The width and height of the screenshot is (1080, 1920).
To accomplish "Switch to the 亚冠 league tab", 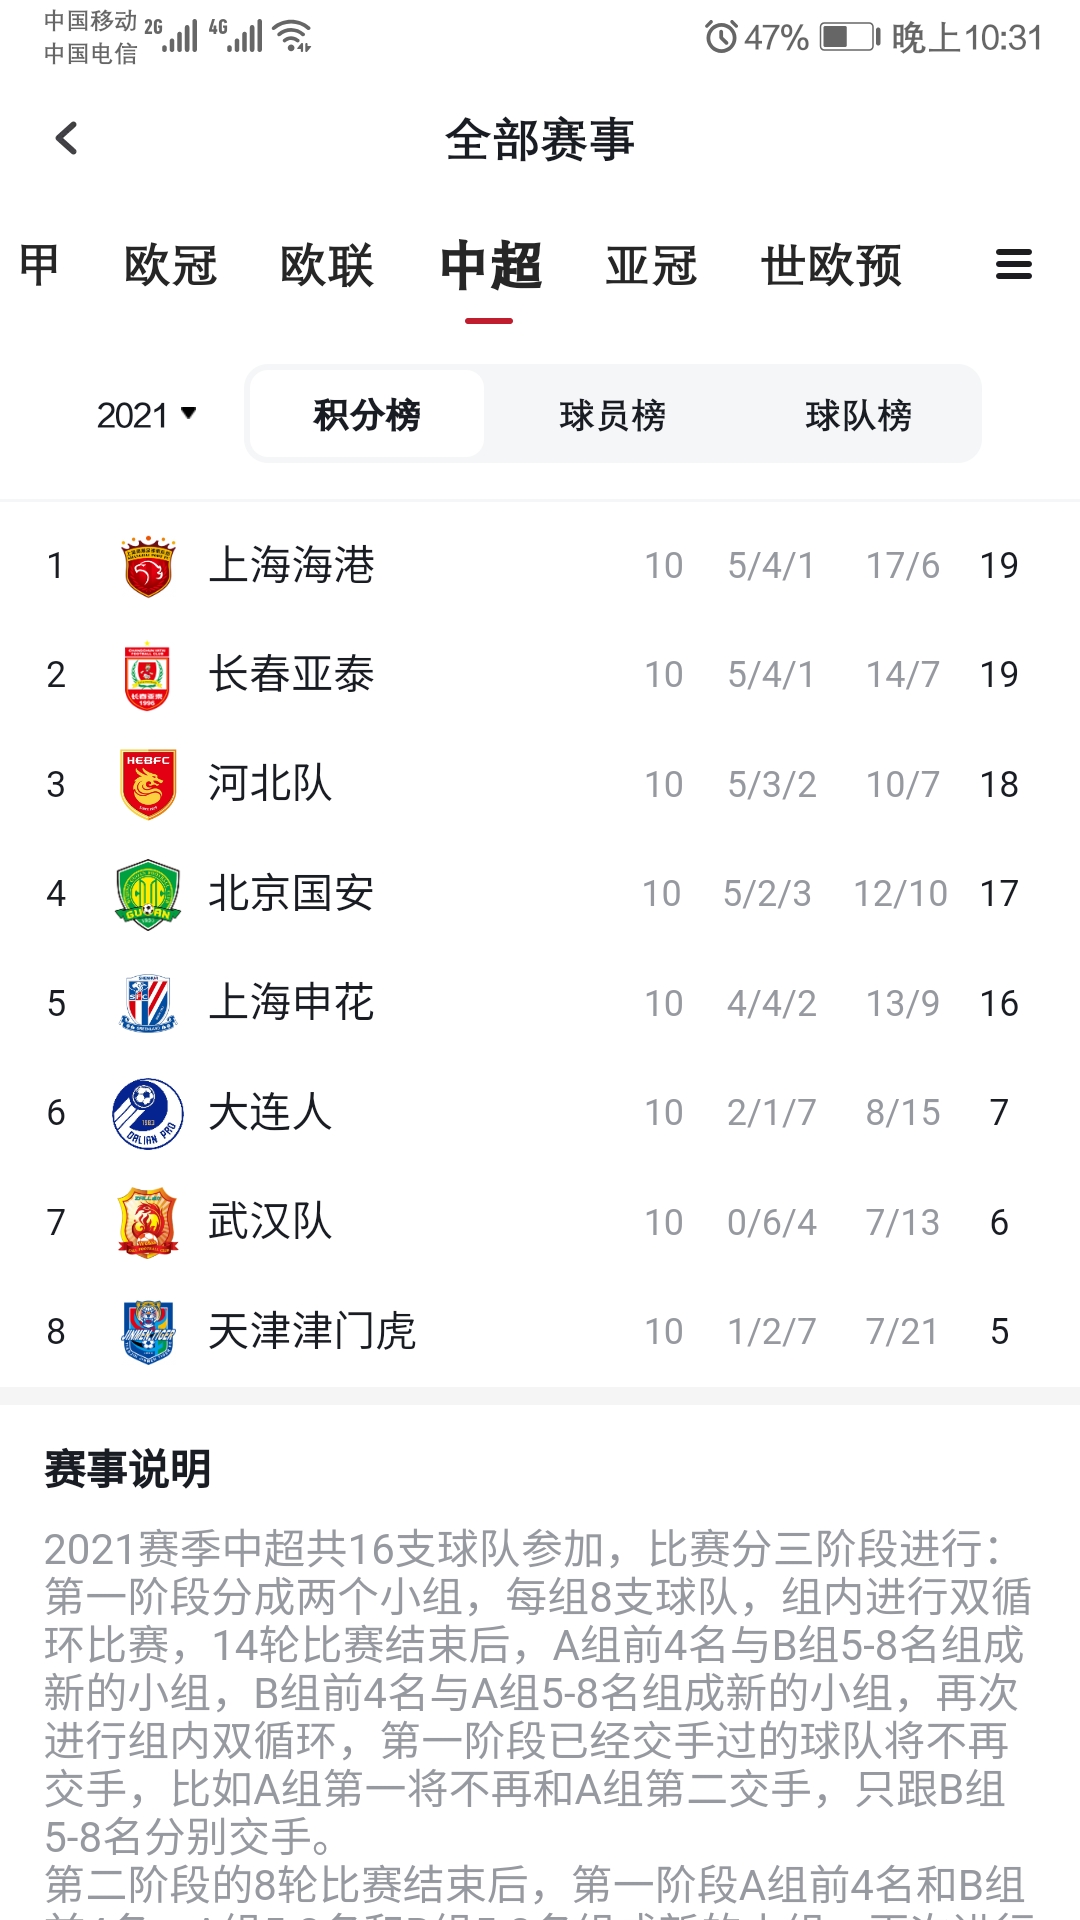I will 651,266.
